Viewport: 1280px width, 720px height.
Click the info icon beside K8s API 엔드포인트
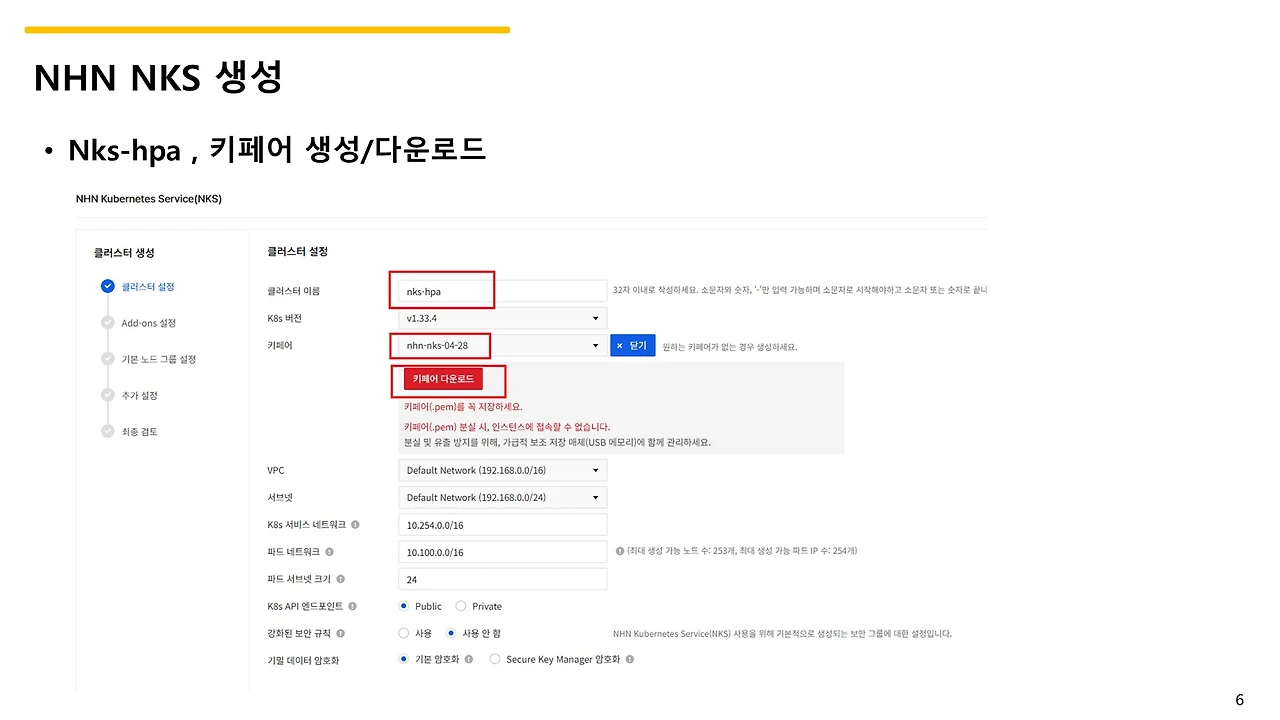tap(352, 606)
